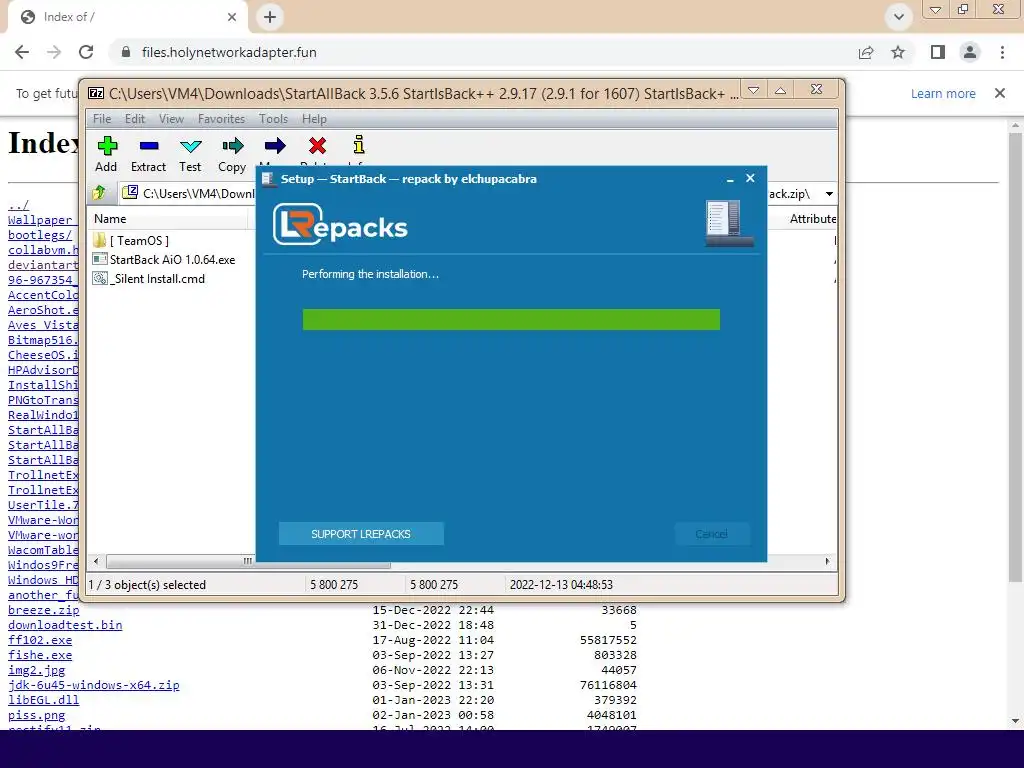Click the Extract icon in 7-Zip toolbar

[x=149, y=146]
